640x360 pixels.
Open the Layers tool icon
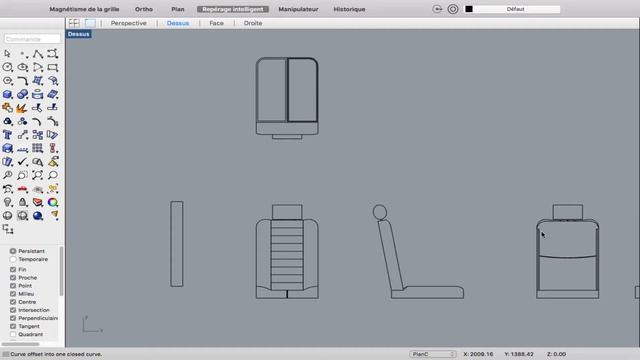pyautogui.click(x=38, y=202)
